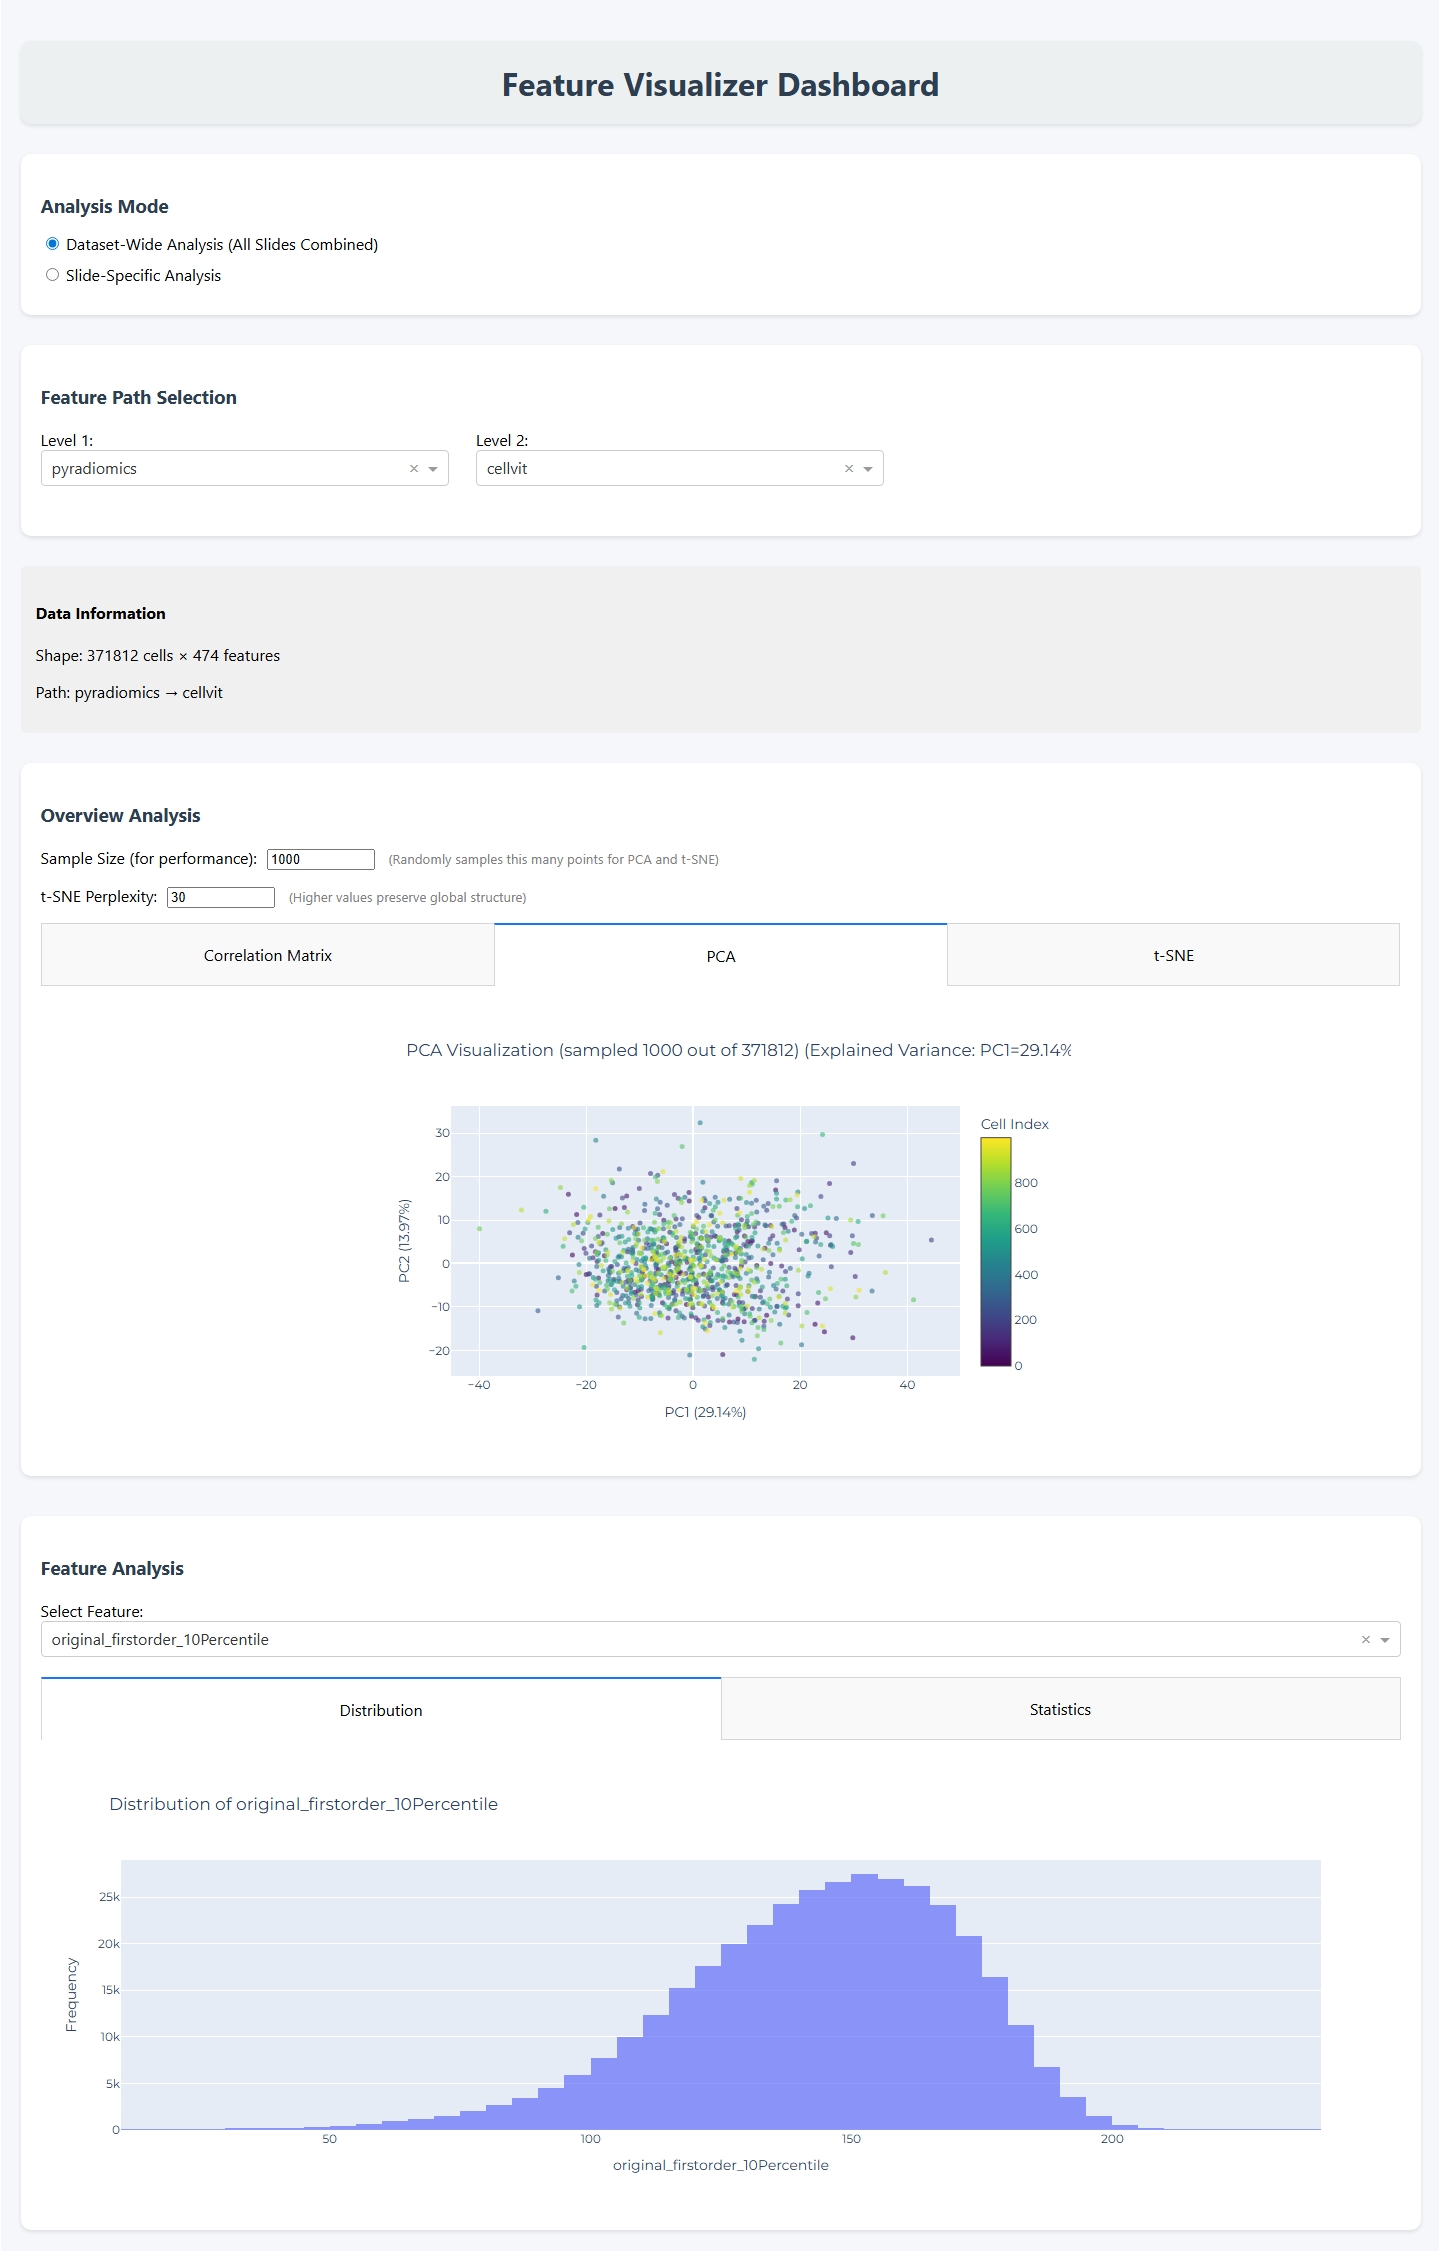Viewport: 1439px width, 2251px height.
Task: Clear the Level 2 cellvit selection
Action: pos(849,469)
